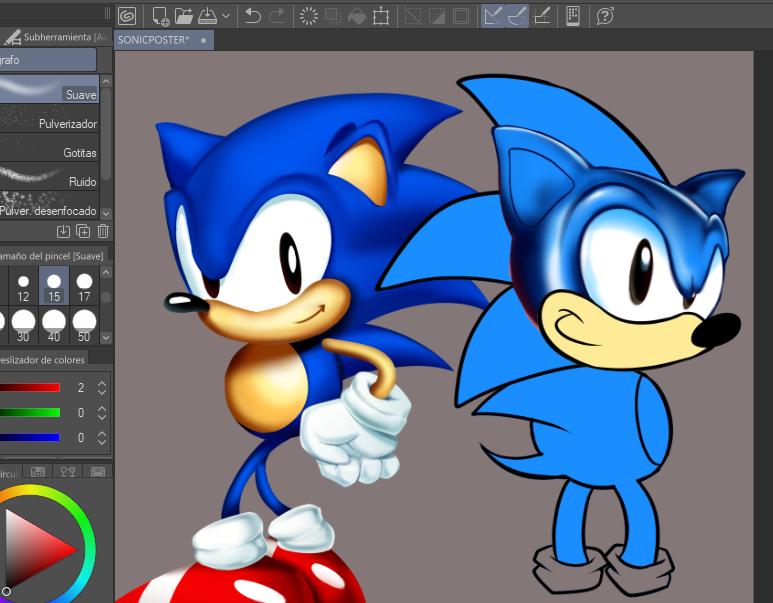This screenshot has width=773, height=603.
Task: Click the deselect icon
Action: (x=413, y=16)
